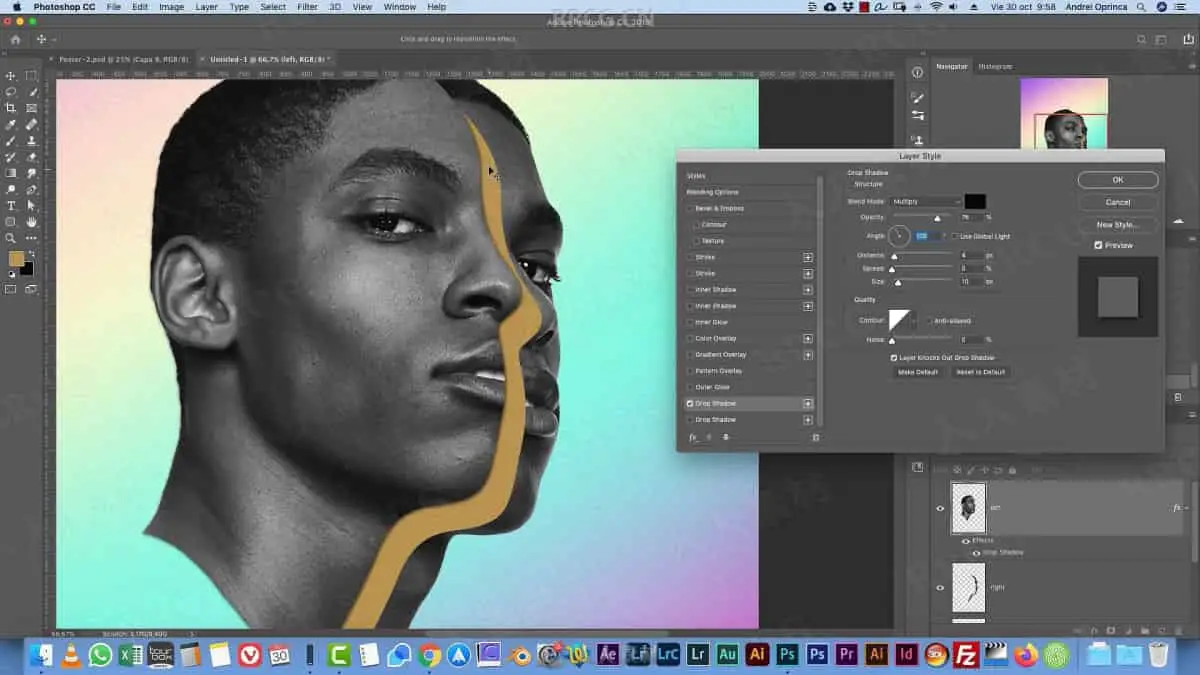Click Cancel in Layer Style dialog
This screenshot has width=1200, height=675.
coord(1118,202)
